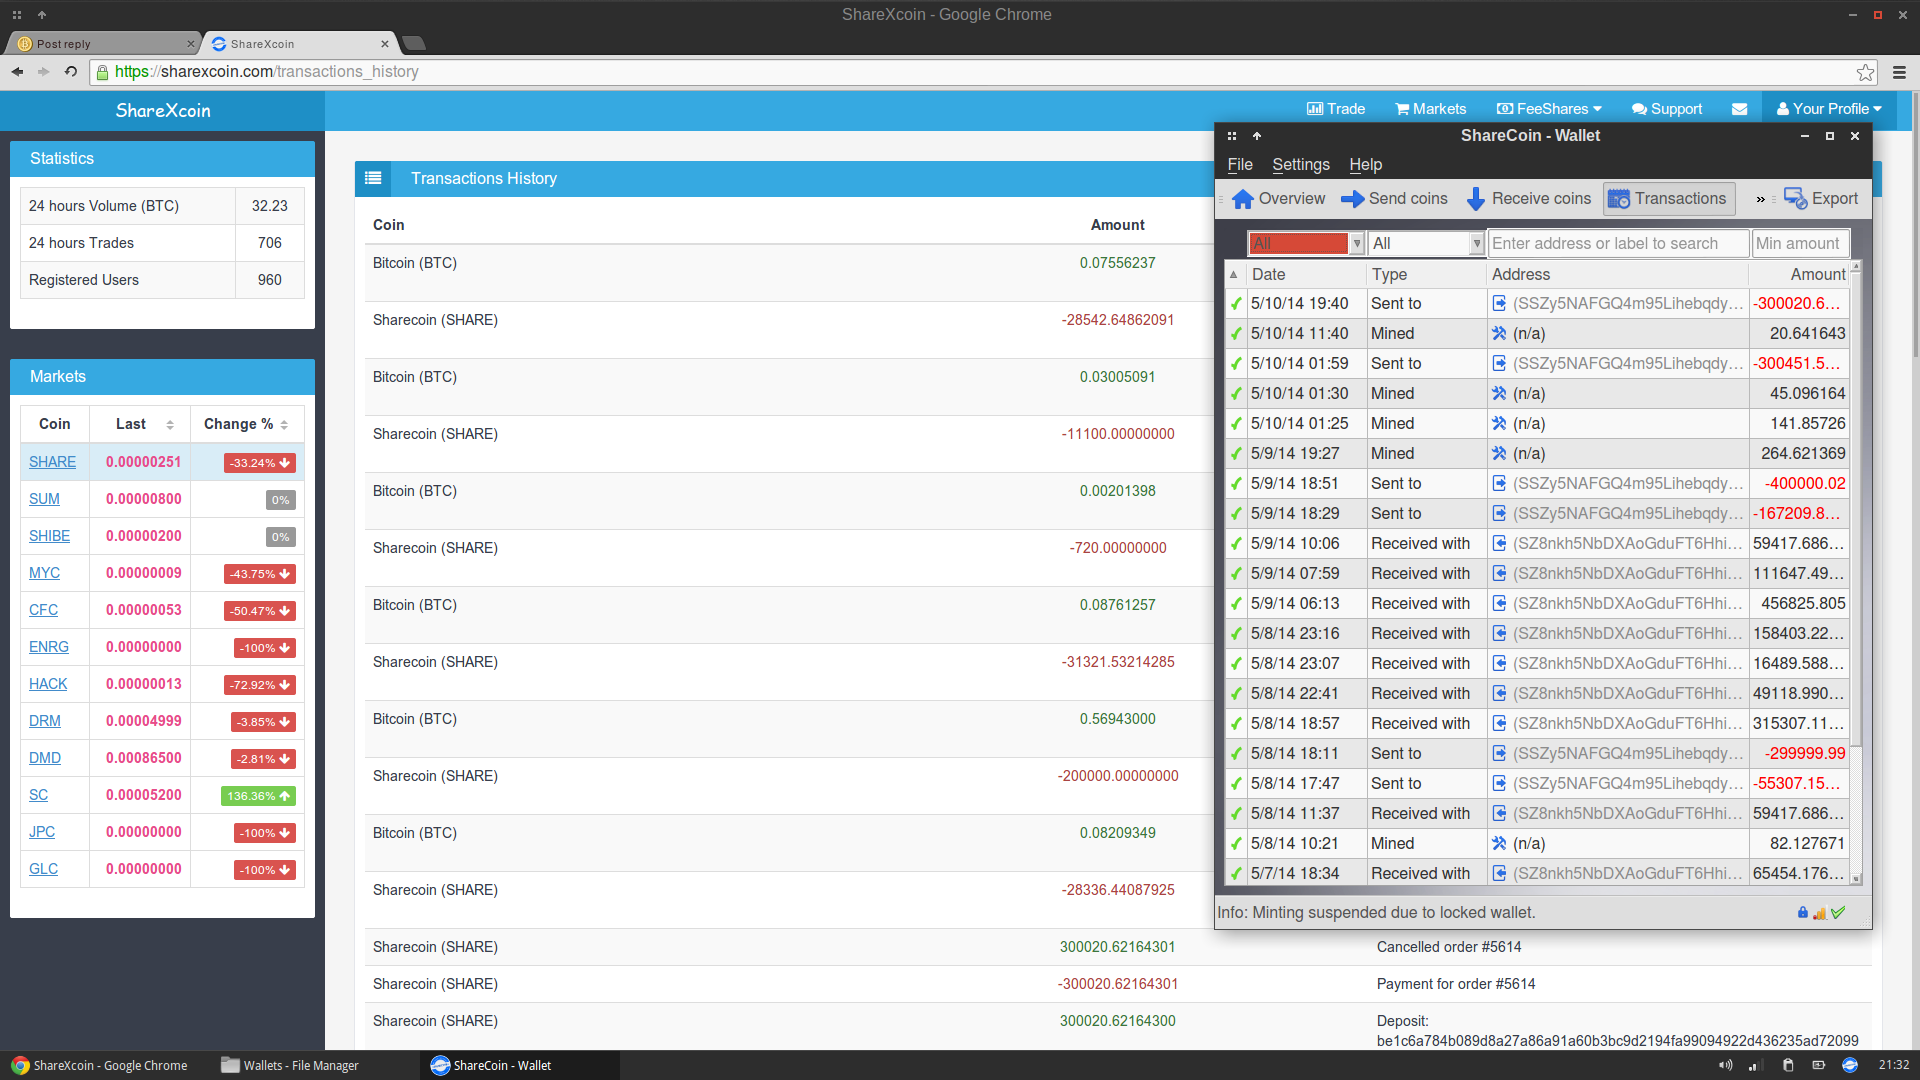Open the File menu in ShareCoin Wallet

point(1240,165)
